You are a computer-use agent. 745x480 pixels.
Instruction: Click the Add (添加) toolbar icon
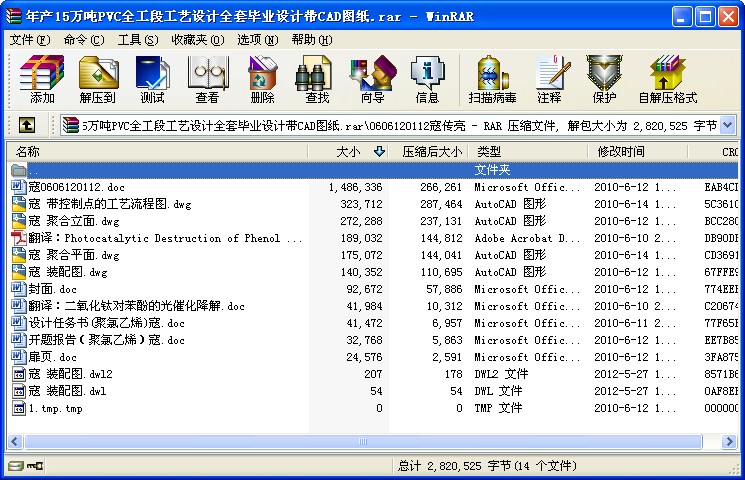(x=42, y=79)
